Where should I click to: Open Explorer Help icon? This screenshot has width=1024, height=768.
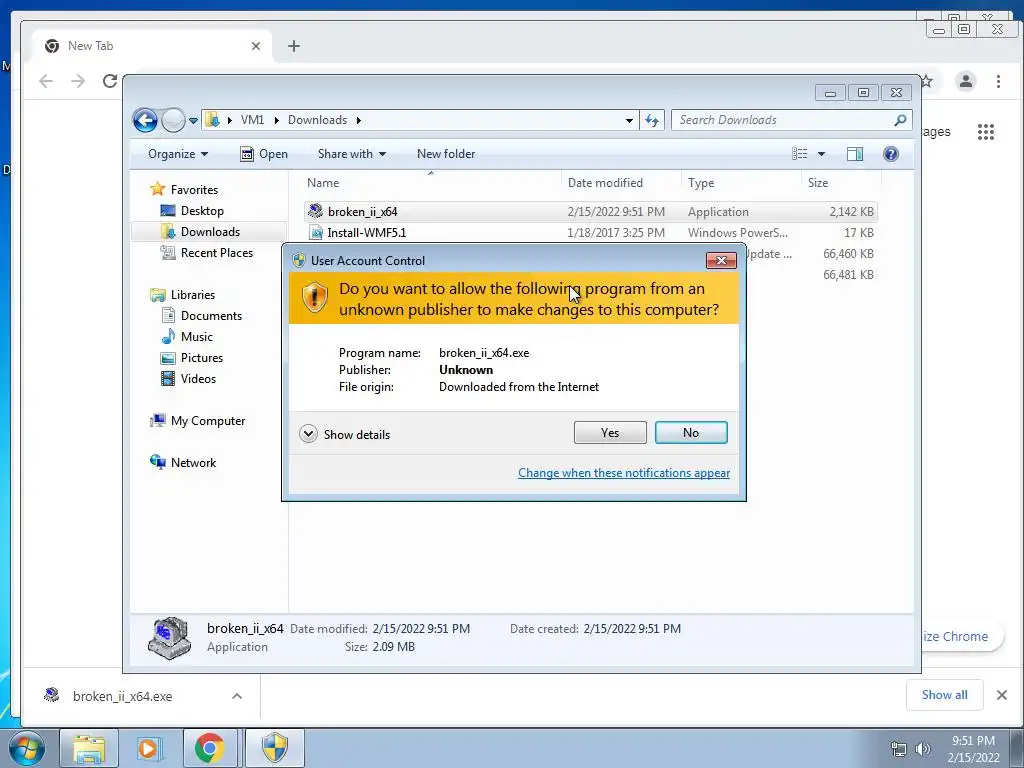(x=891, y=154)
